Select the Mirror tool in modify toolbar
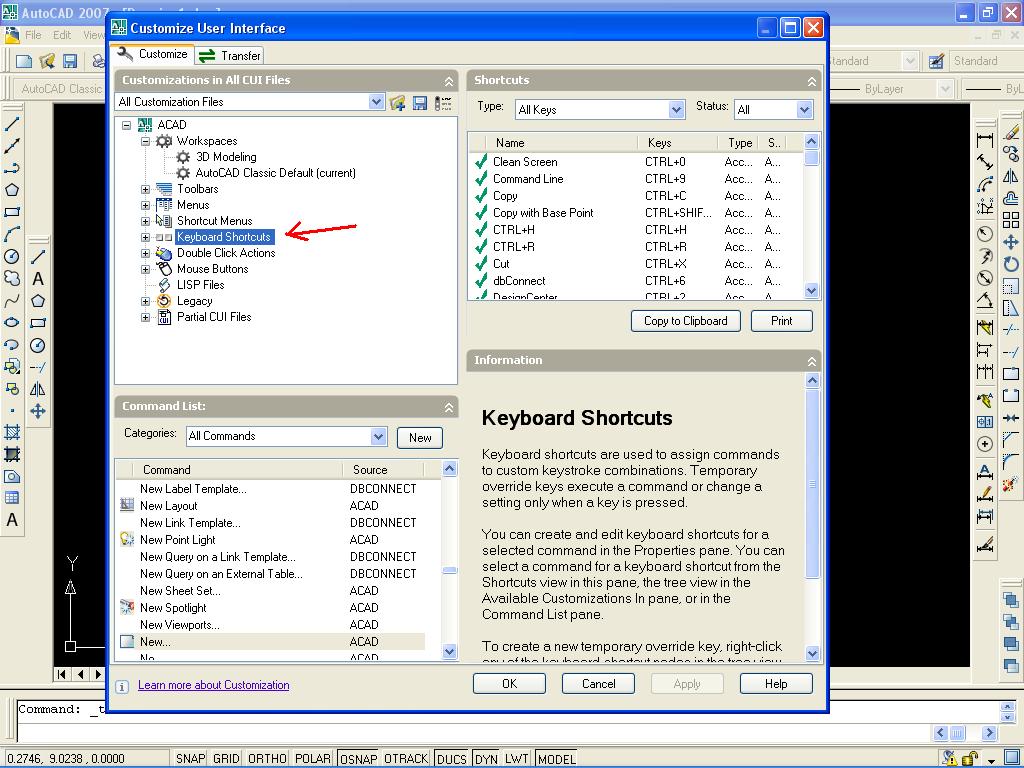This screenshot has width=1024, height=768. [1012, 176]
